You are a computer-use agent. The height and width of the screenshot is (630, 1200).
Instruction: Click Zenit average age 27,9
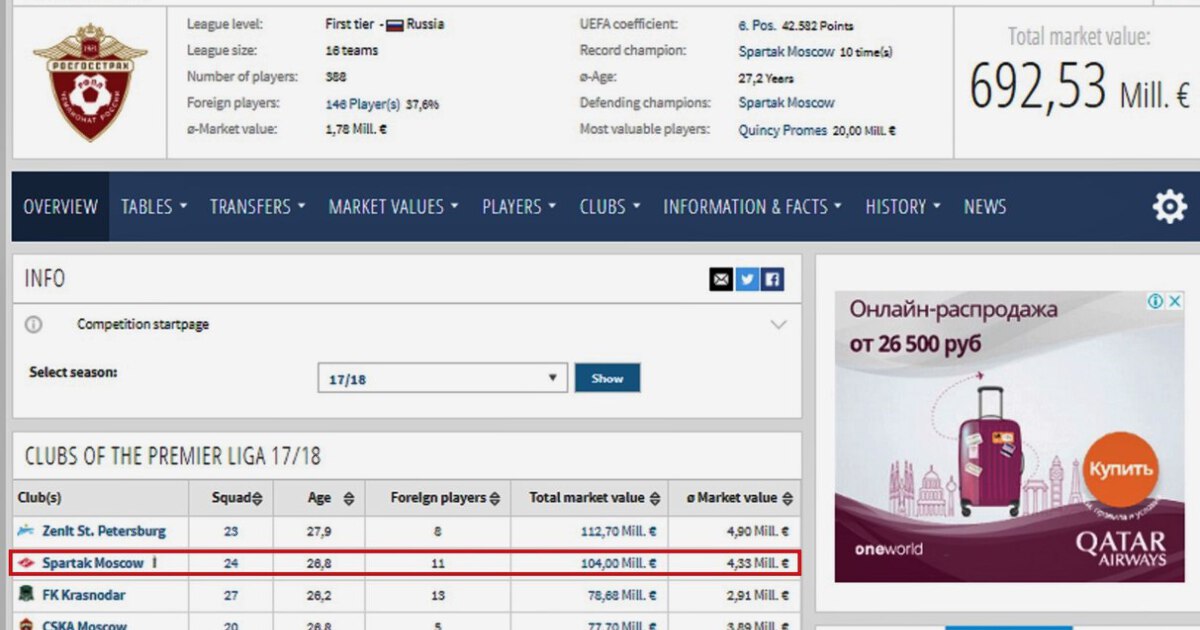[x=320, y=531]
